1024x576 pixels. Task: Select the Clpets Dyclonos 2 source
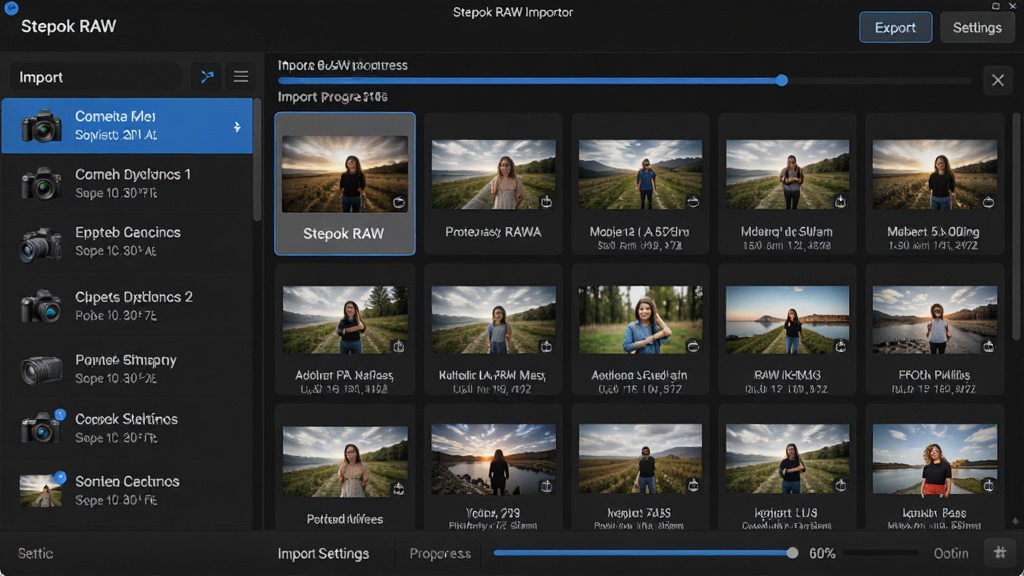[x=127, y=306]
